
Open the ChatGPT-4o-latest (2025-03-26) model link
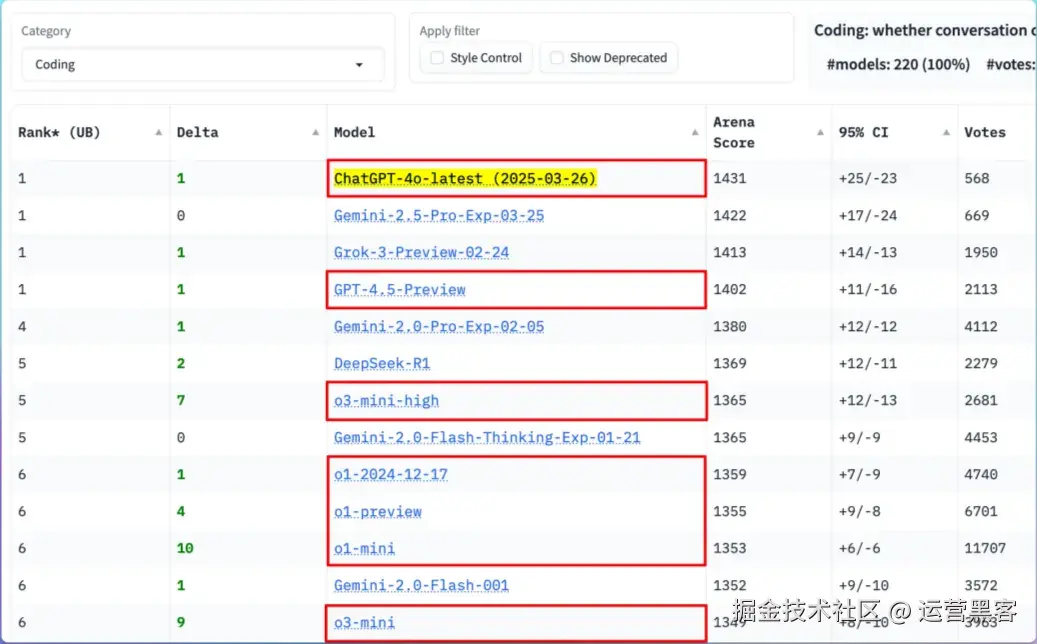pyautogui.click(x=465, y=179)
